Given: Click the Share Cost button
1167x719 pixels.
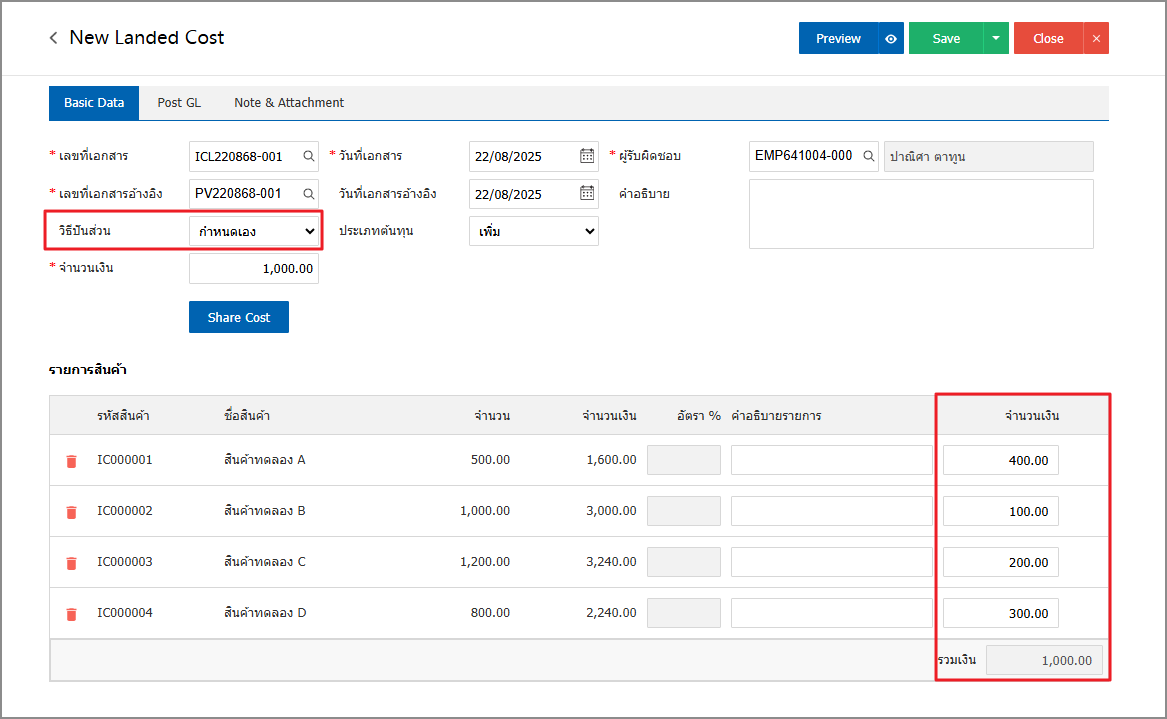Looking at the screenshot, I should pos(238,317).
